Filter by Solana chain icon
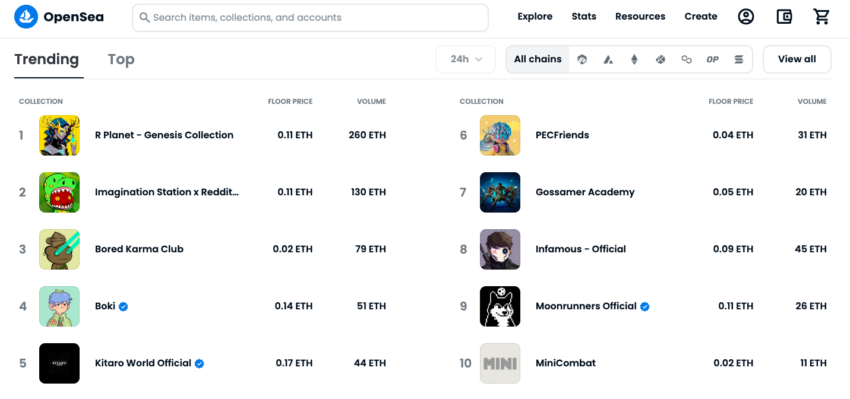 tap(739, 60)
